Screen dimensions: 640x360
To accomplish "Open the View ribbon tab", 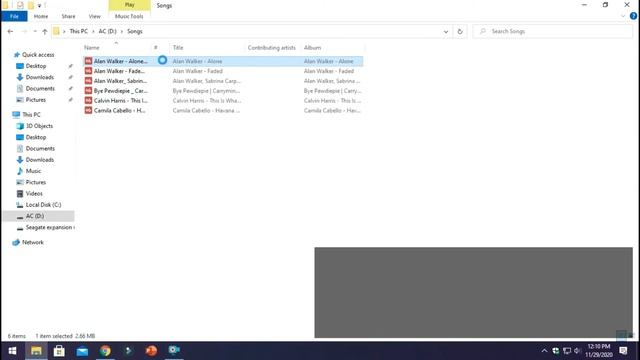I will [94, 16].
